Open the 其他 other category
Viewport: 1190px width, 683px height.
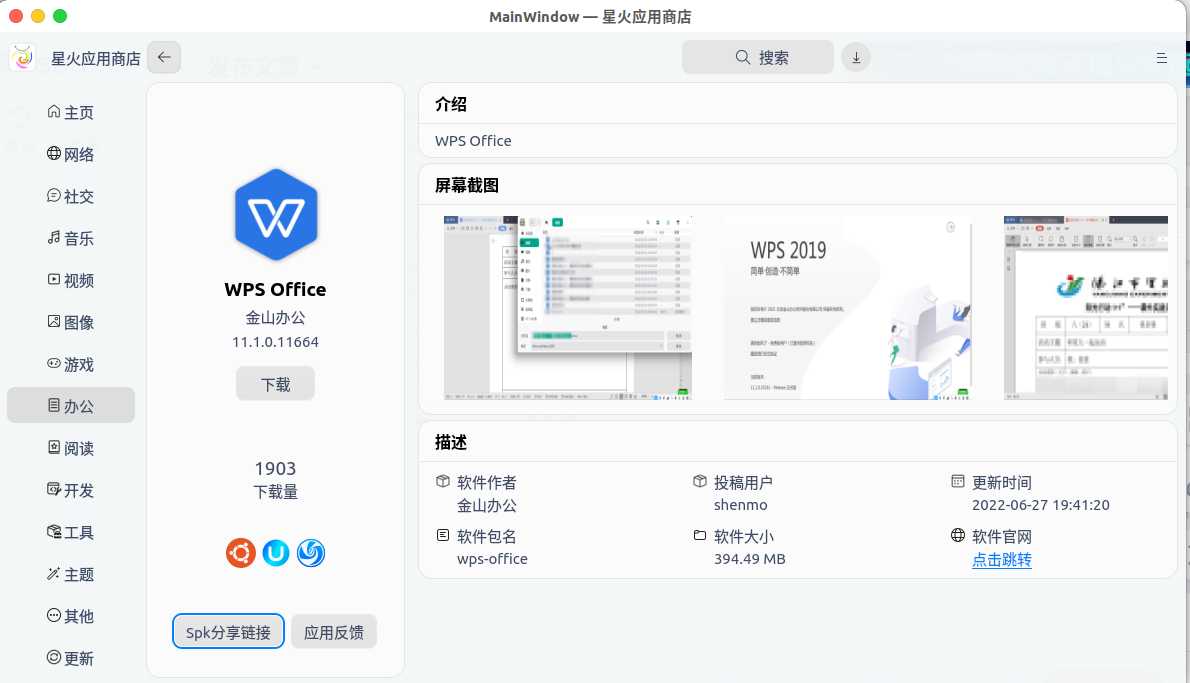71,616
